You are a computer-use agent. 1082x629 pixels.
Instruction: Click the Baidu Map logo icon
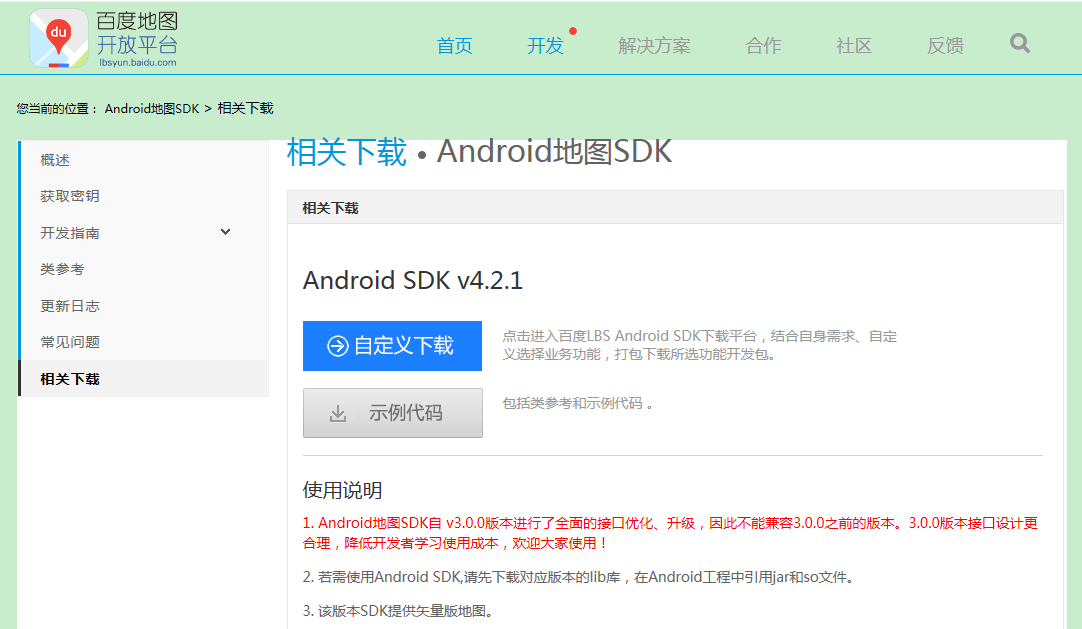coord(59,39)
